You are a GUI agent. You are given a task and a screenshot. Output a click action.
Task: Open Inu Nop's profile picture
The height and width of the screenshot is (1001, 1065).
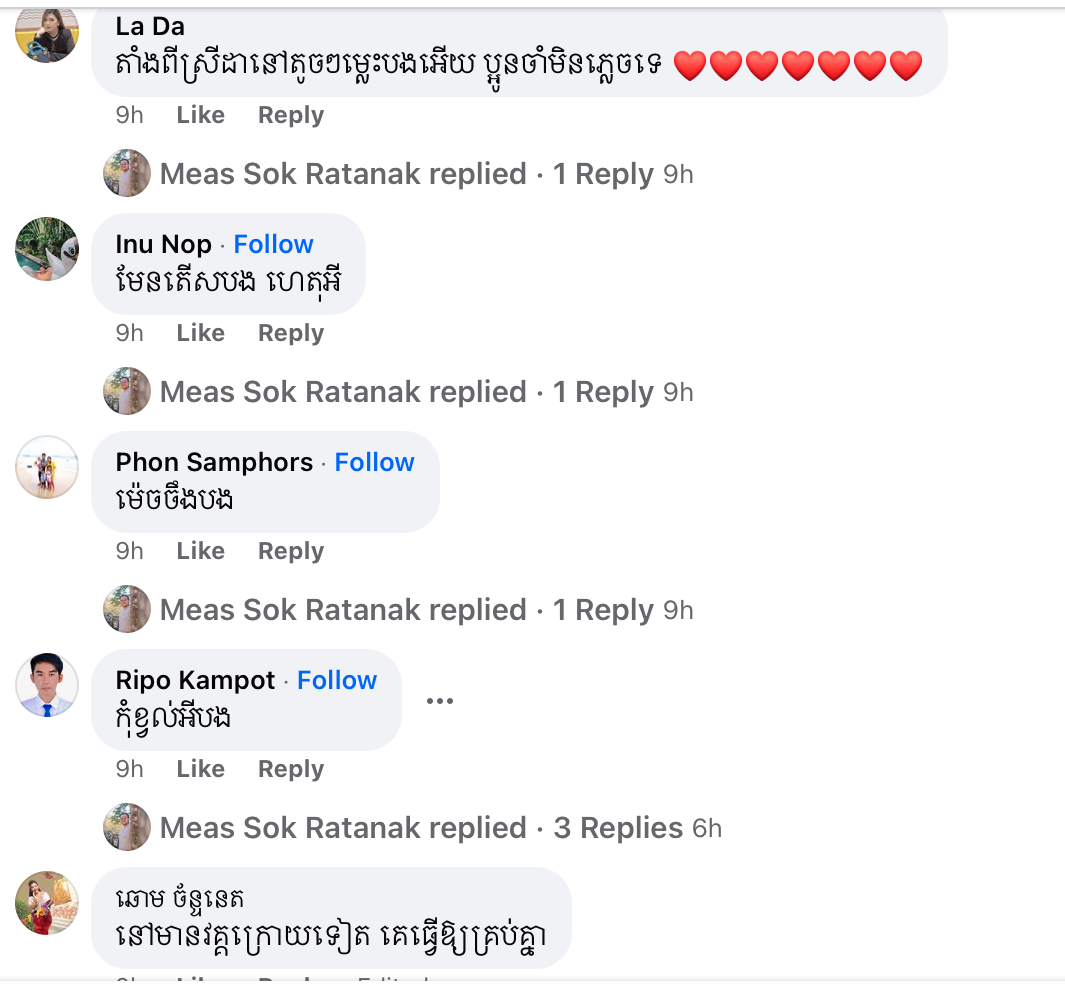[x=47, y=249]
